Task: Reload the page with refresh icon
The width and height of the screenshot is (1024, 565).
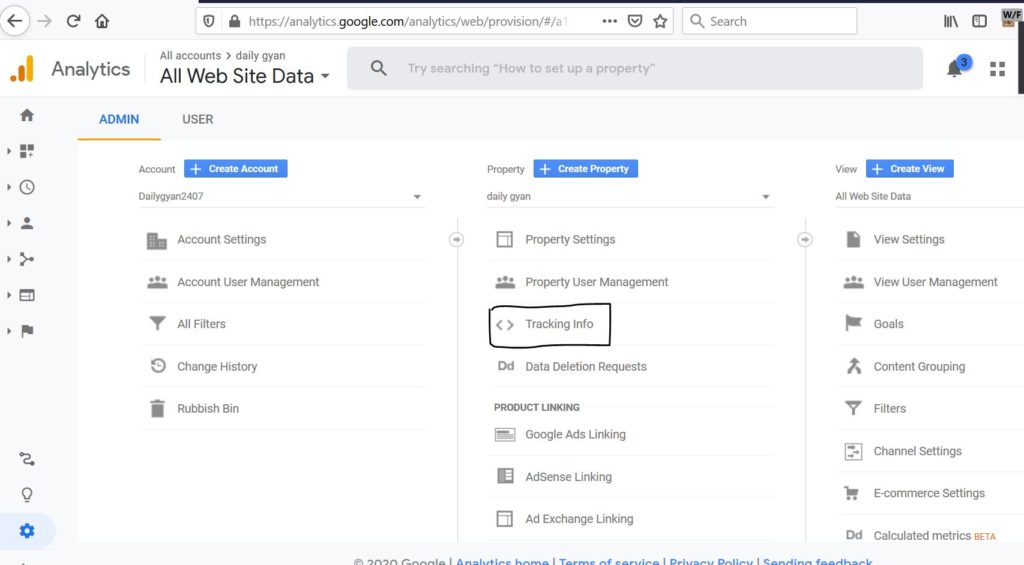Action: click(x=73, y=21)
